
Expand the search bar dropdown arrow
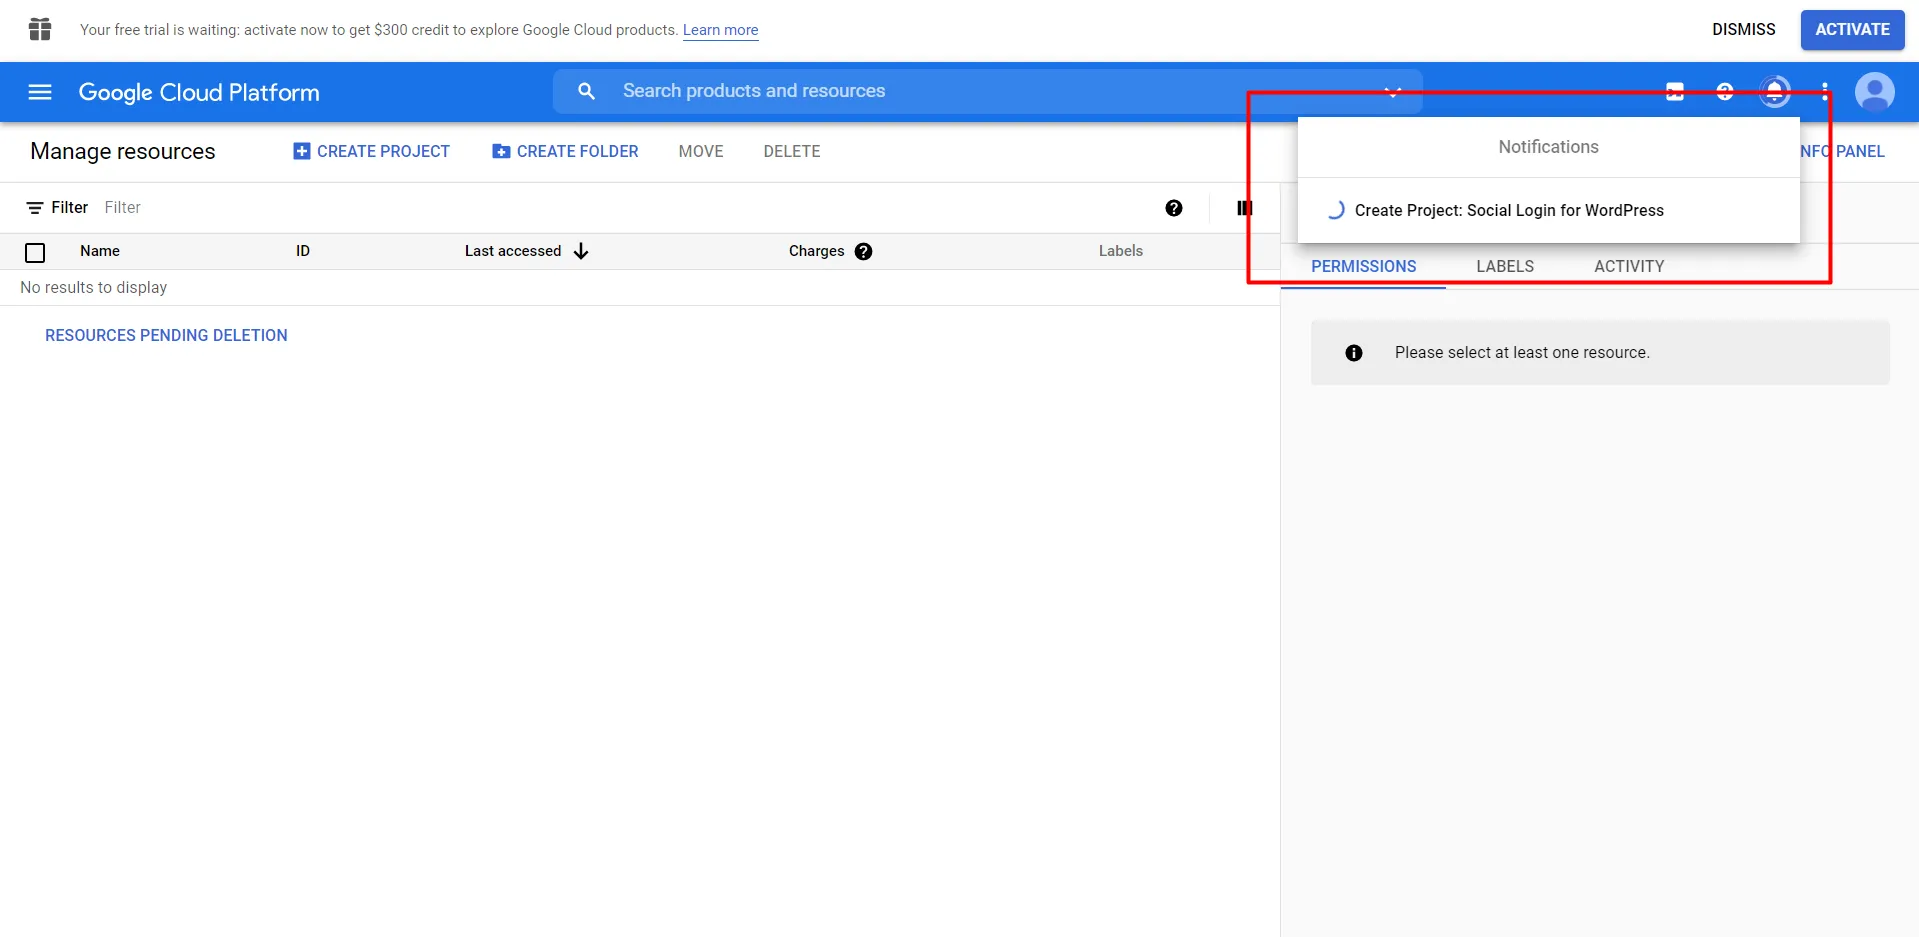[x=1392, y=91]
